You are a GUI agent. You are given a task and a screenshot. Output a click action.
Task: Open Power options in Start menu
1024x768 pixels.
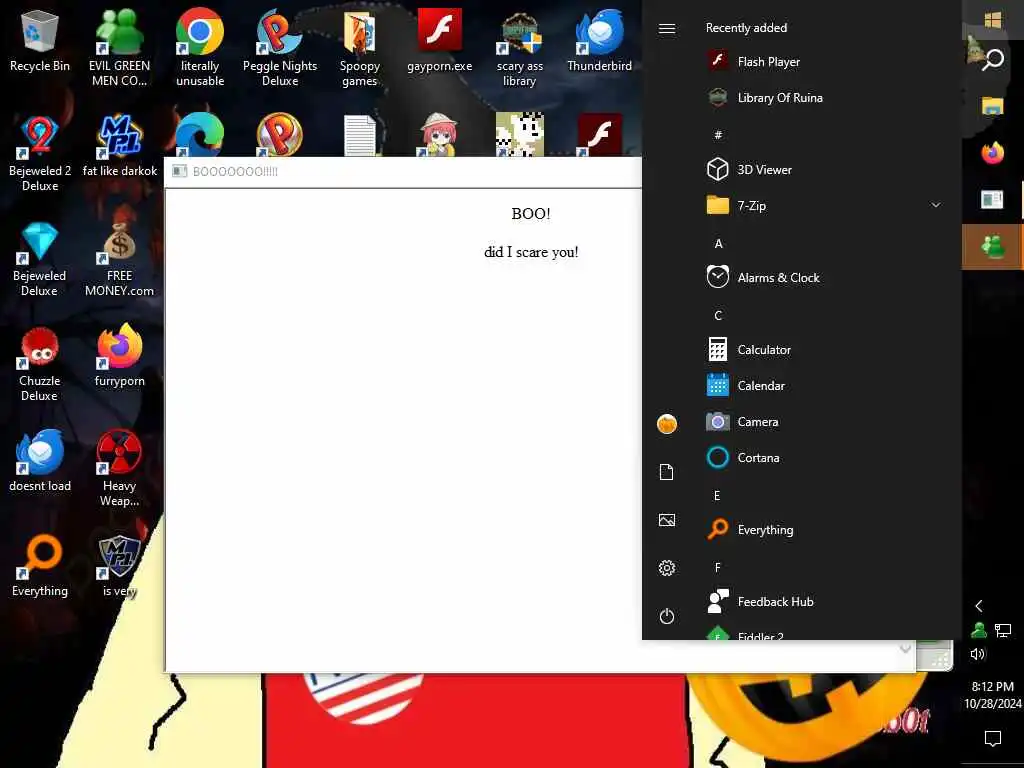tap(667, 616)
